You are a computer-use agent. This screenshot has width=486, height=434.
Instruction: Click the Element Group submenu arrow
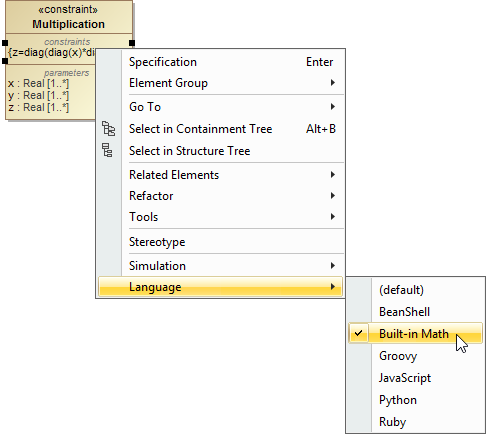pyautogui.click(x=333, y=83)
